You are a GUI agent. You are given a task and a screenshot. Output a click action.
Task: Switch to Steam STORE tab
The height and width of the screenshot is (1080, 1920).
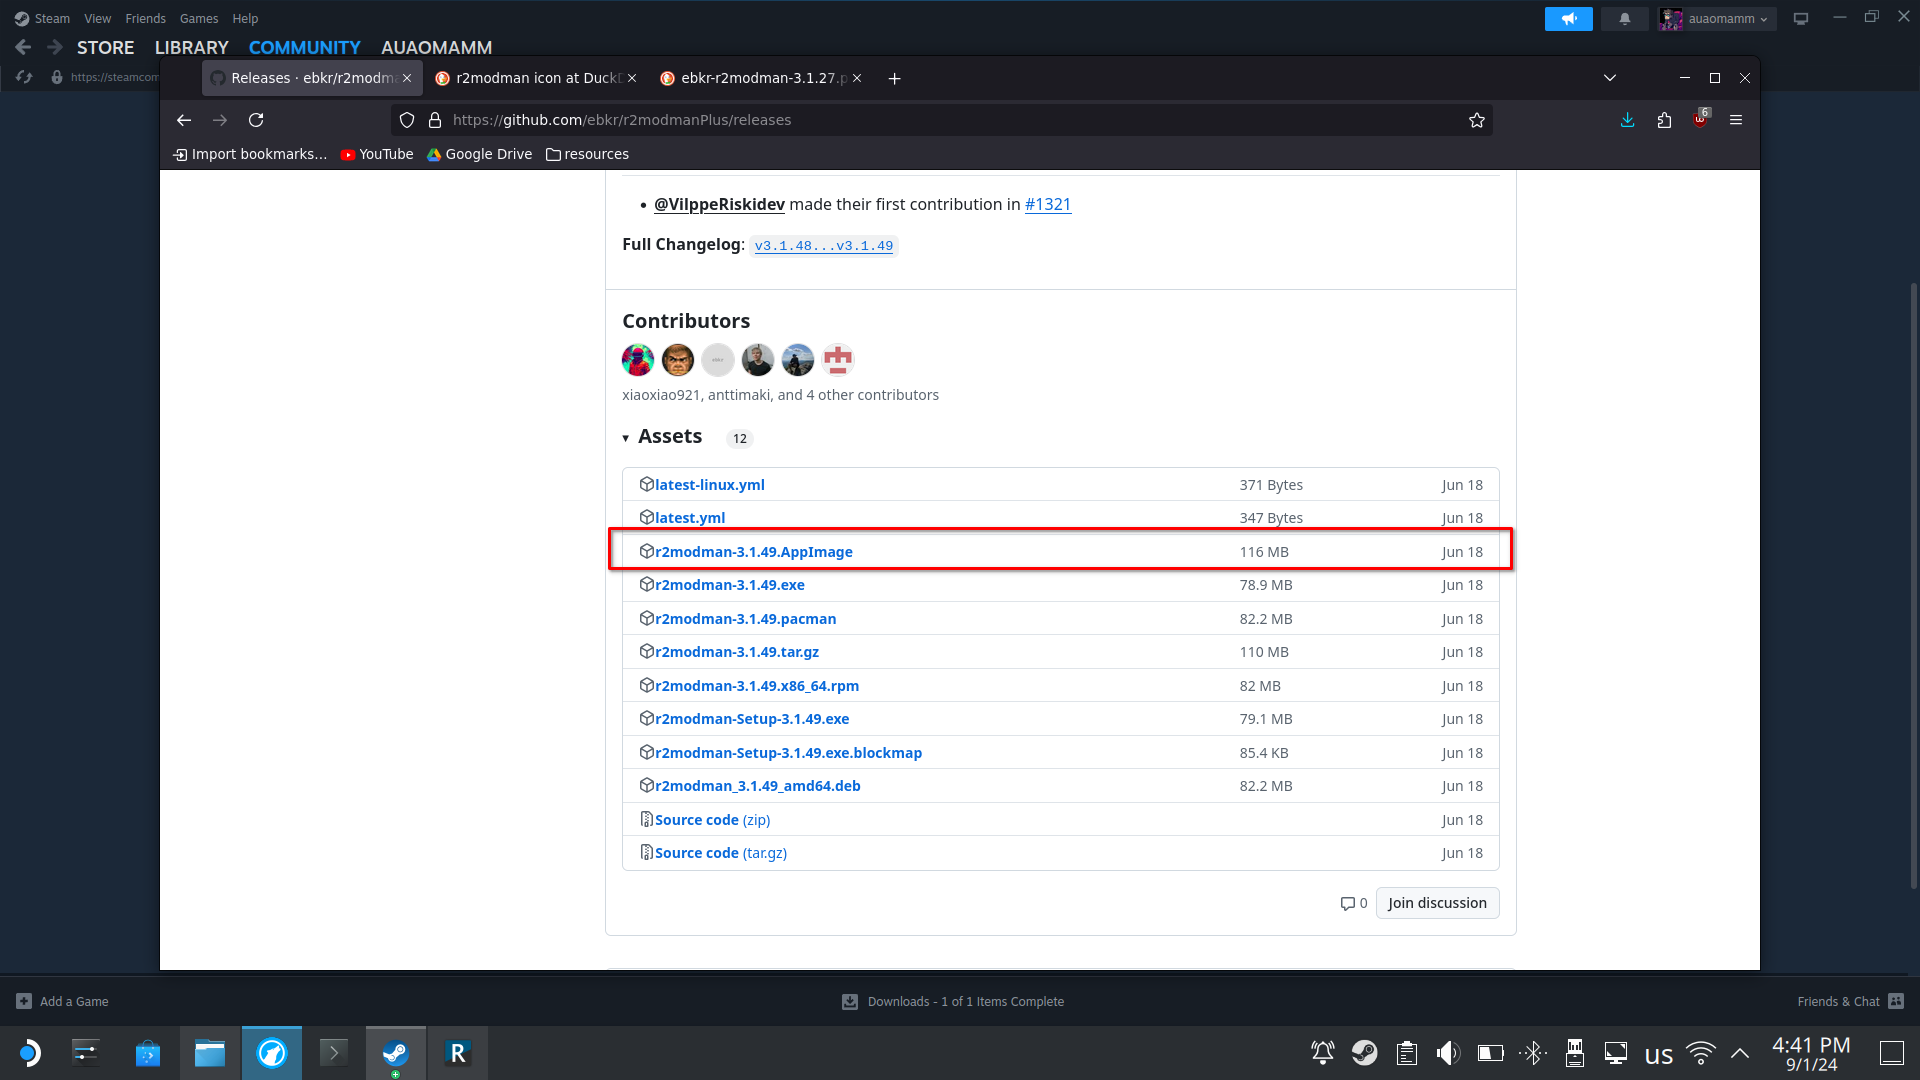106,47
